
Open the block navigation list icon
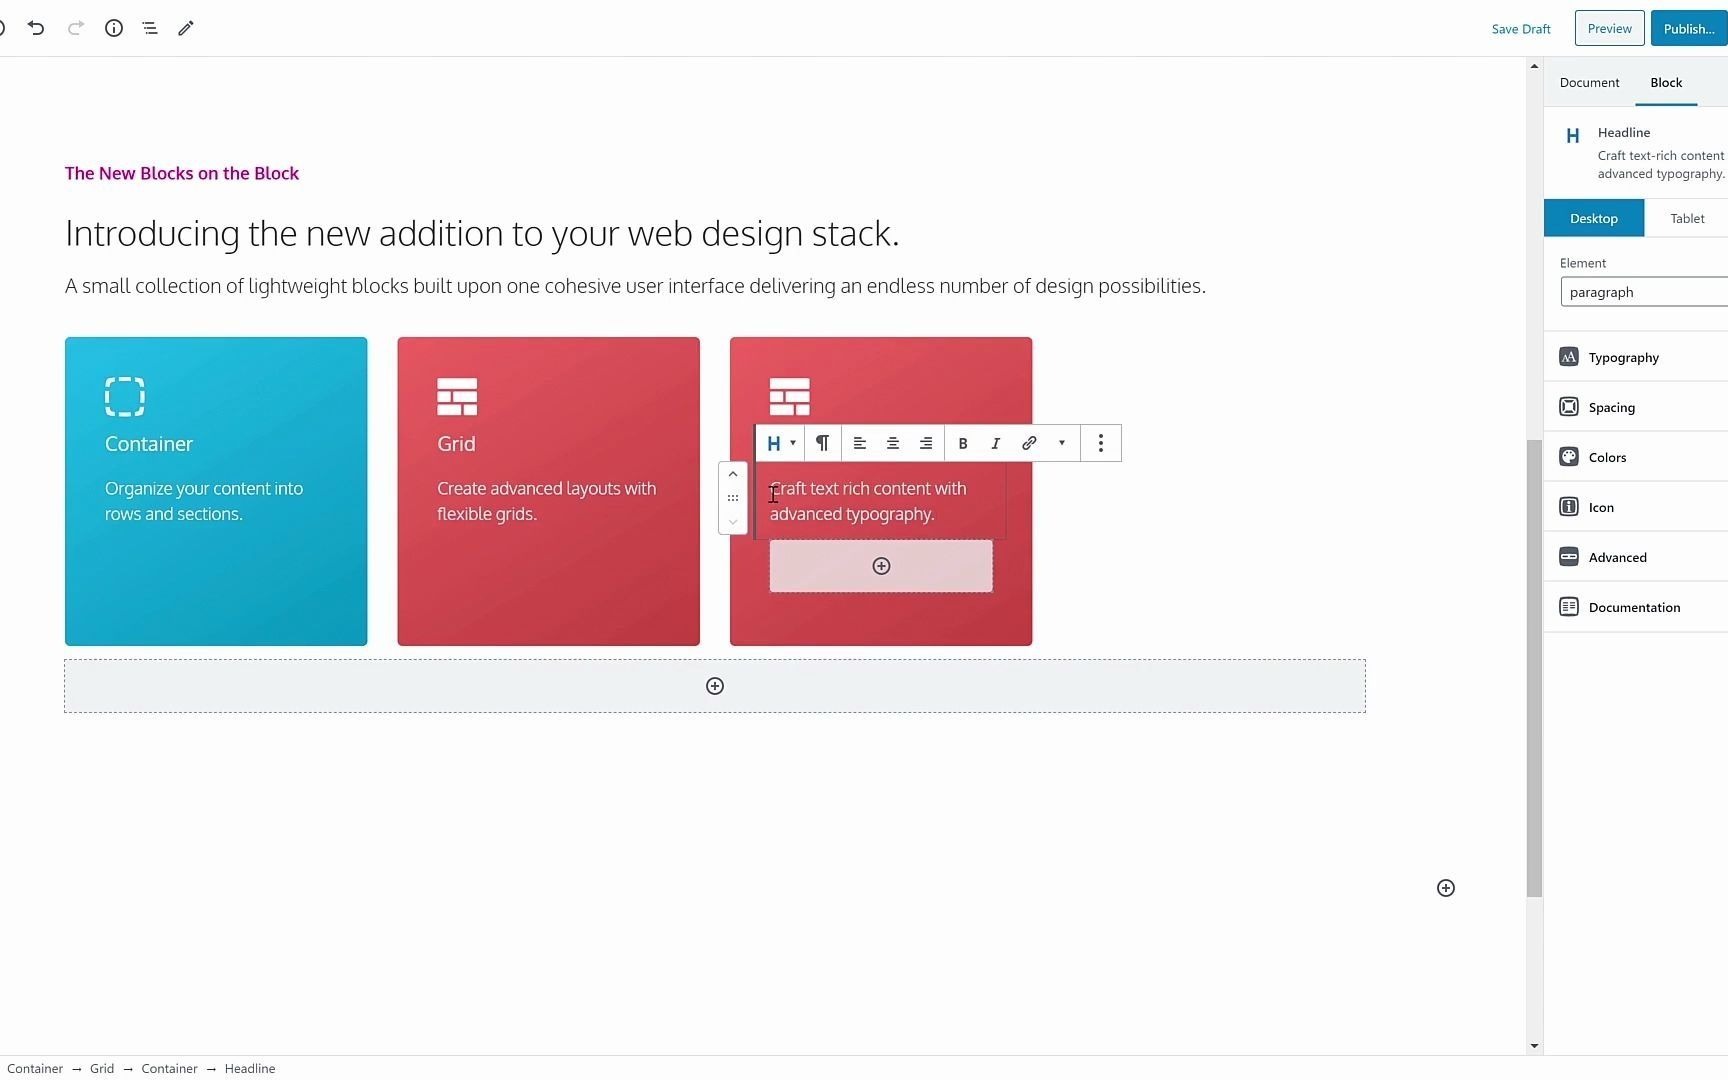pyautogui.click(x=150, y=28)
